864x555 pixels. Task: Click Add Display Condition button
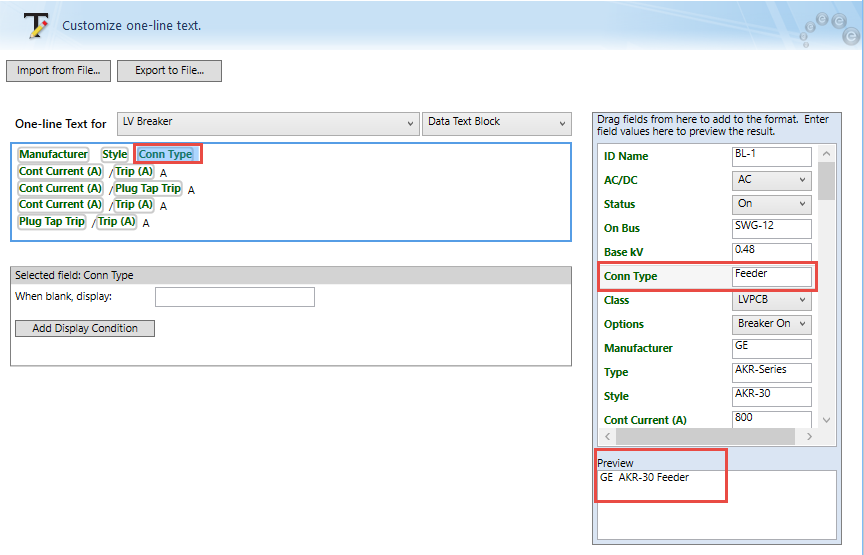[x=85, y=328]
